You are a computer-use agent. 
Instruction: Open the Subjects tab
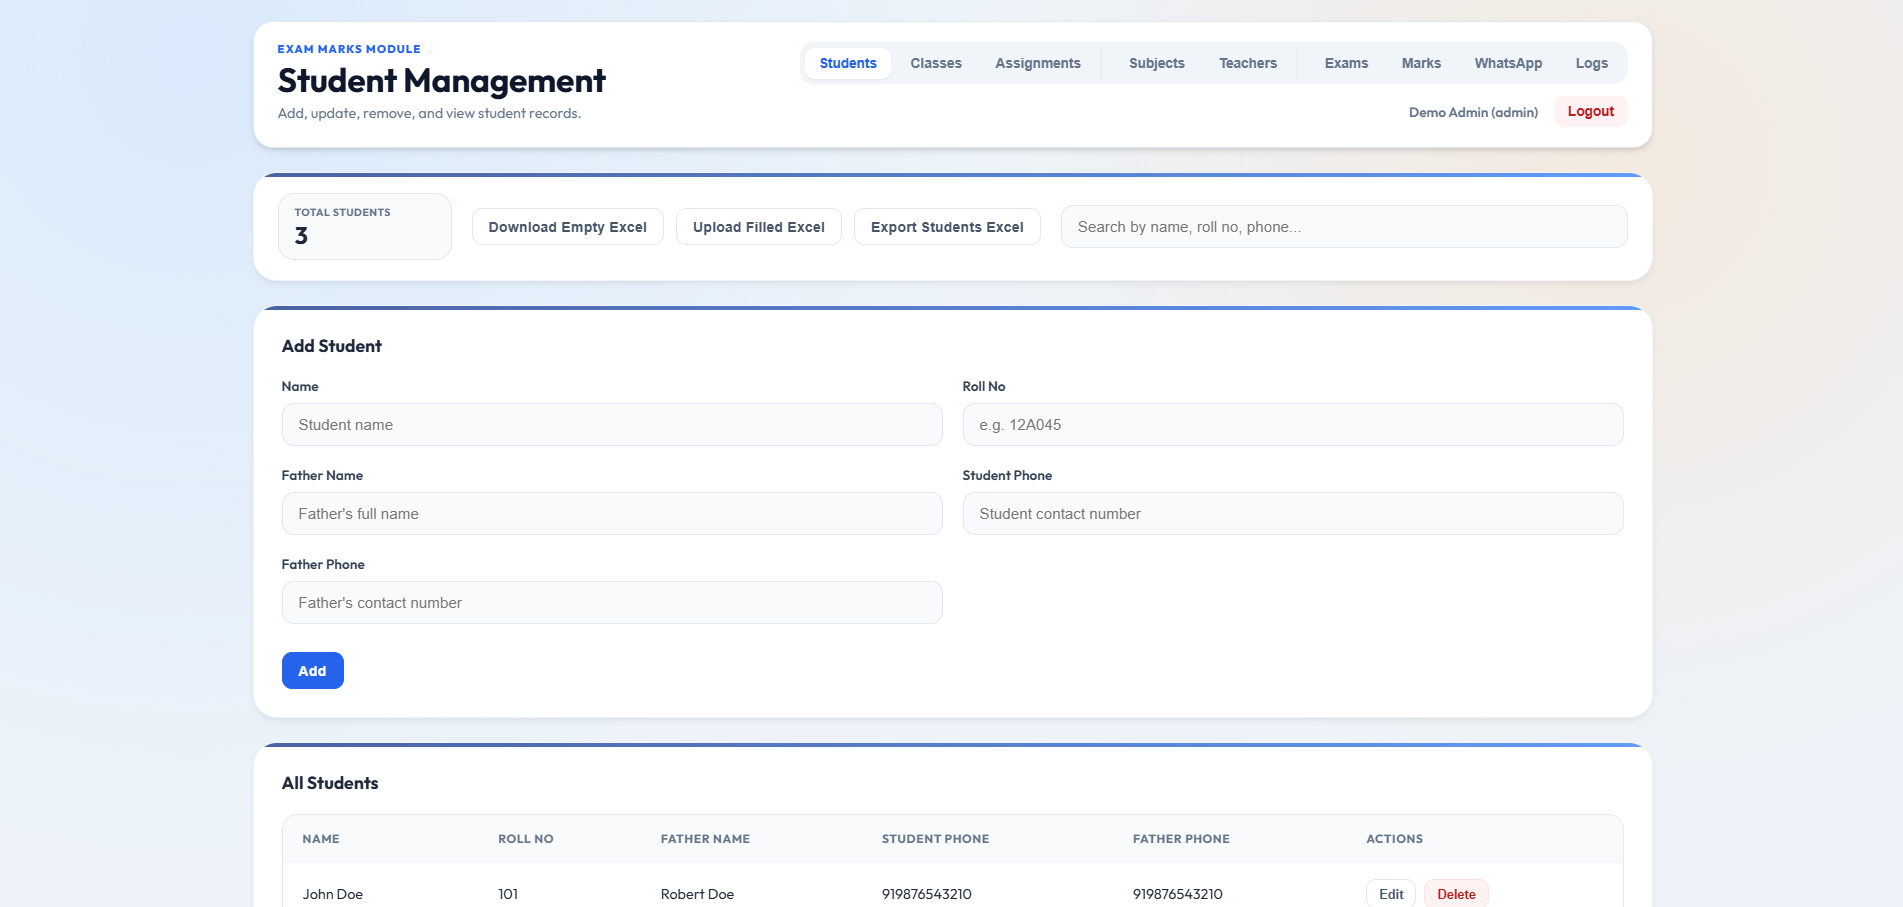(1157, 63)
